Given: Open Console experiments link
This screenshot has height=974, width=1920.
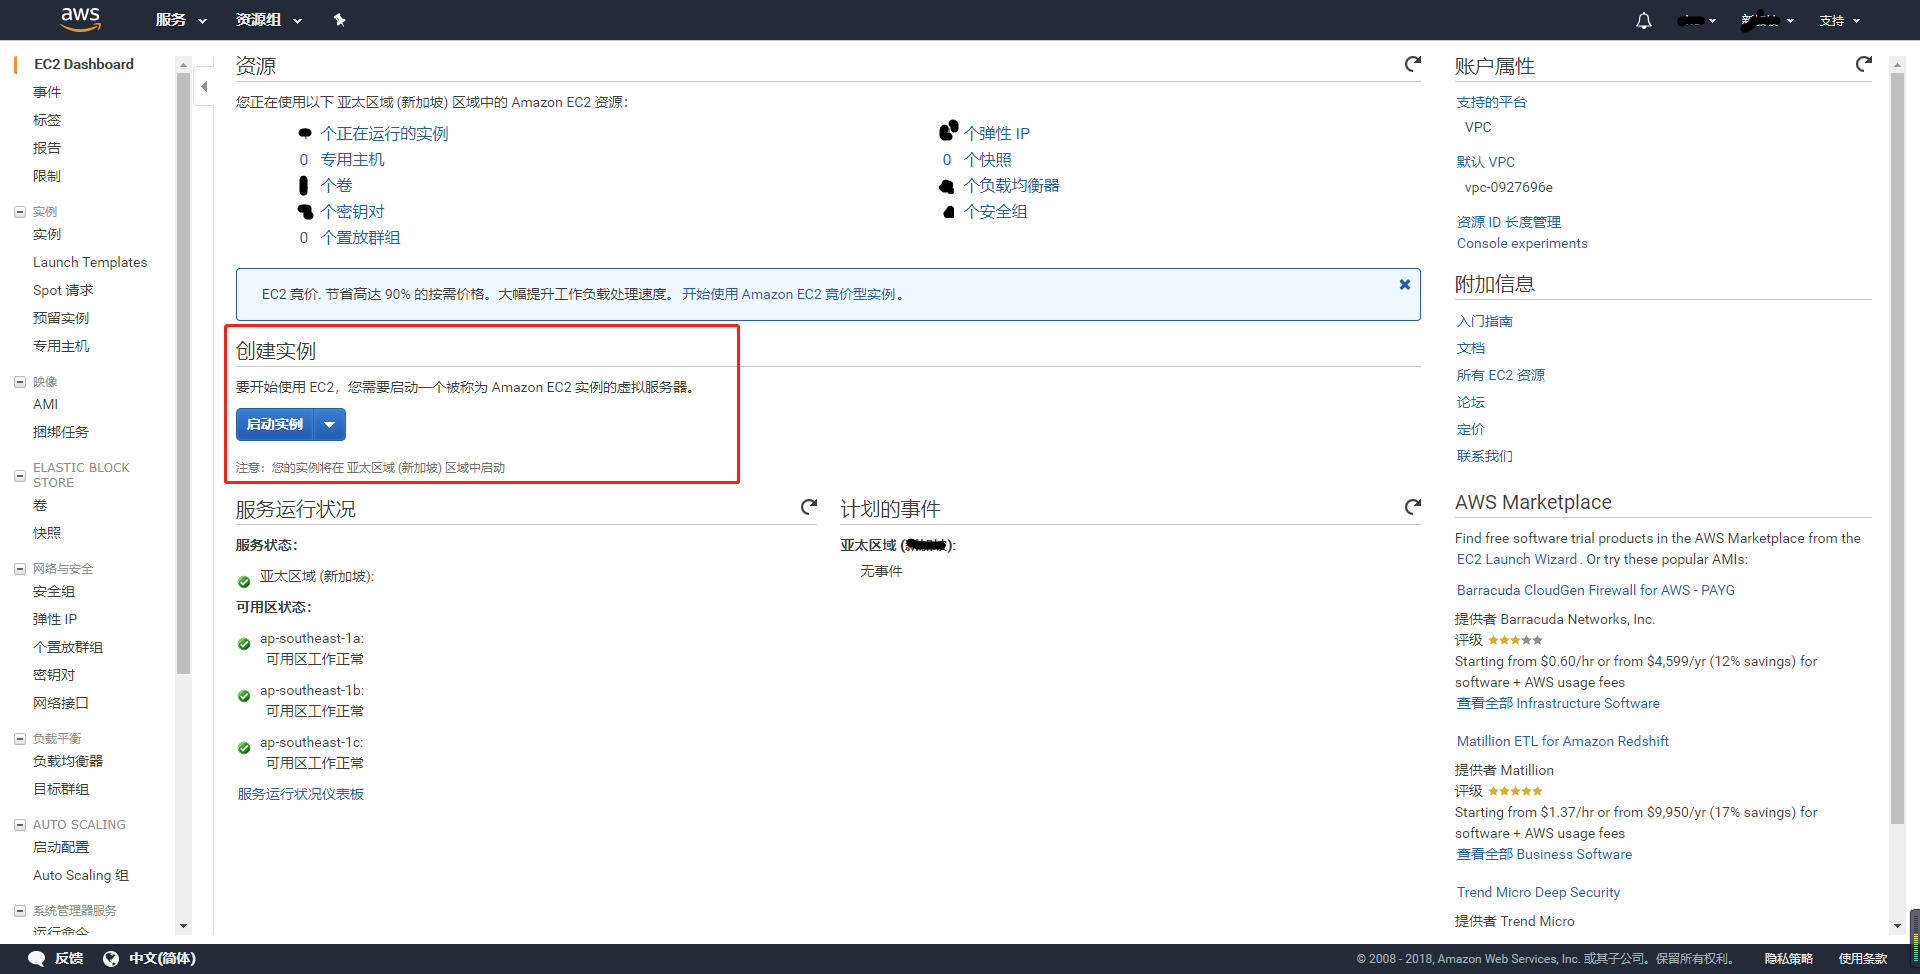Looking at the screenshot, I should coord(1522,243).
